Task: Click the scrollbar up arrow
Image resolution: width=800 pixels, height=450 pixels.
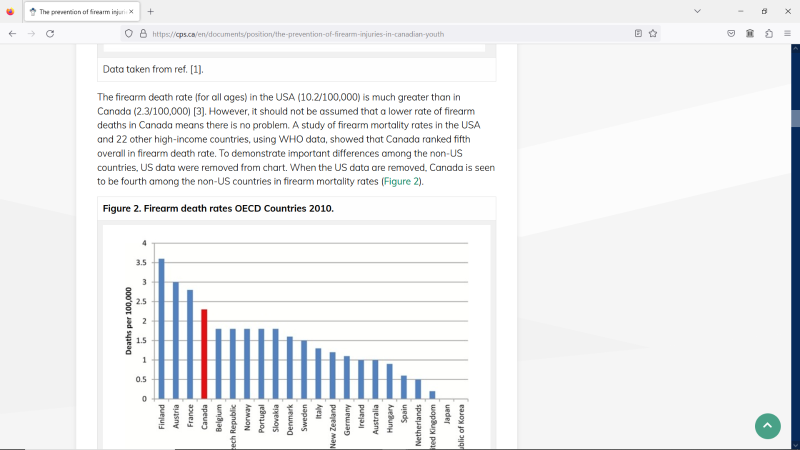Action: pos(795,48)
